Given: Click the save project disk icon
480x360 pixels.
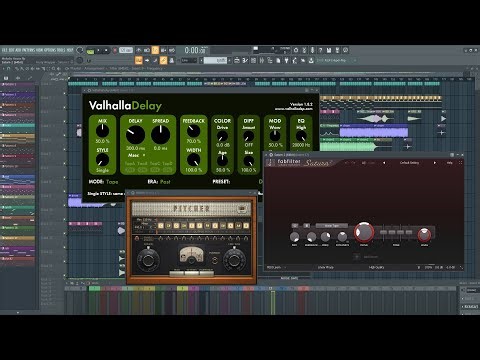Looking at the screenshot, I should pyautogui.click(x=329, y=50).
